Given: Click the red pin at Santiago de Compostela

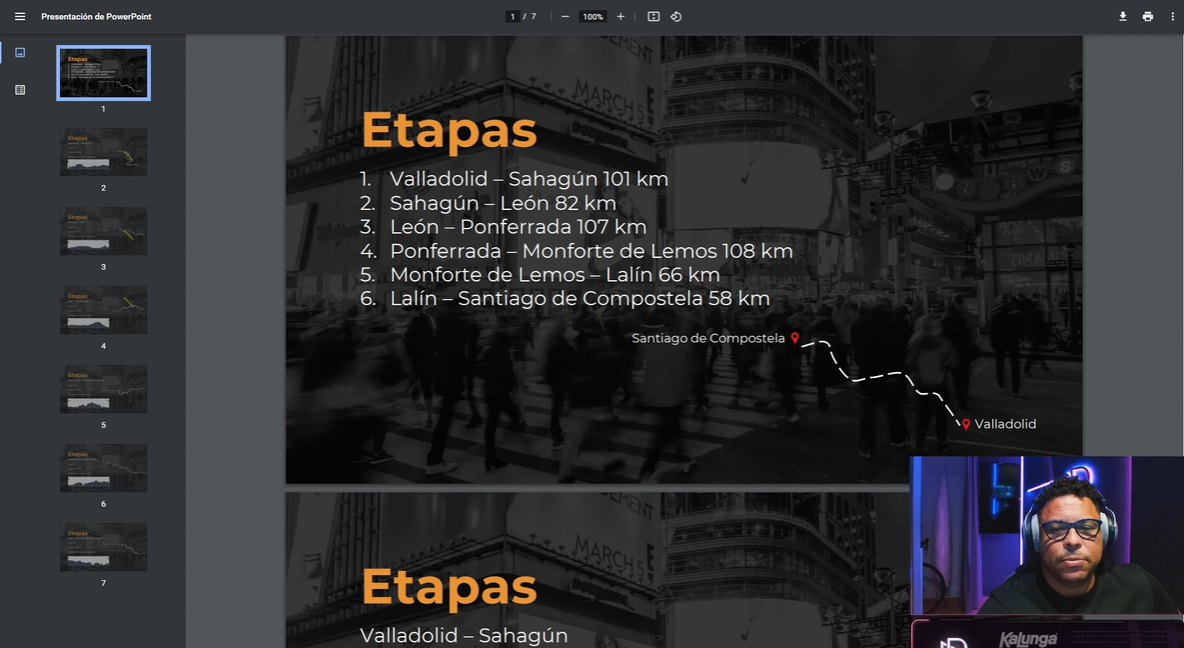Looking at the screenshot, I should pyautogui.click(x=794, y=338).
